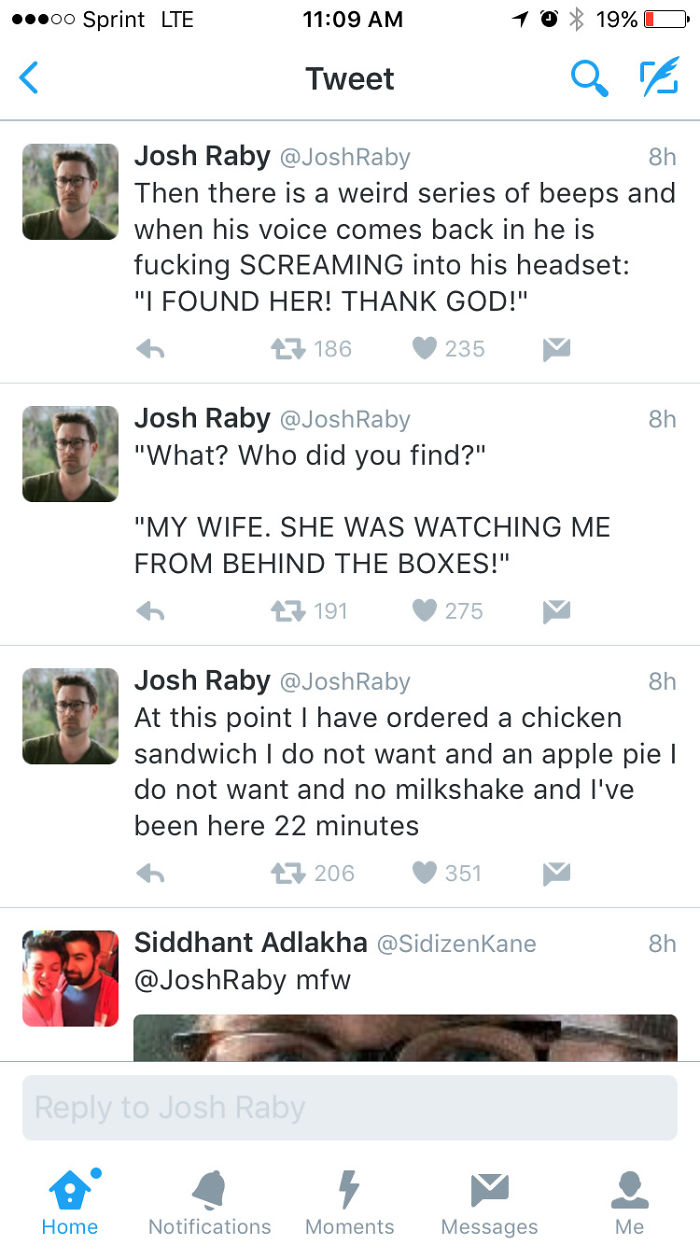
Task: Share the chicken sandwich tweet via direct message
Action: click(x=557, y=873)
